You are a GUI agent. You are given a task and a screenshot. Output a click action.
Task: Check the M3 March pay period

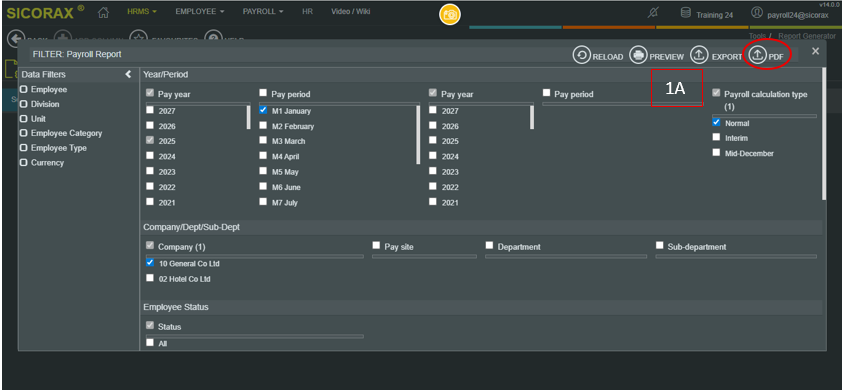coord(263,140)
